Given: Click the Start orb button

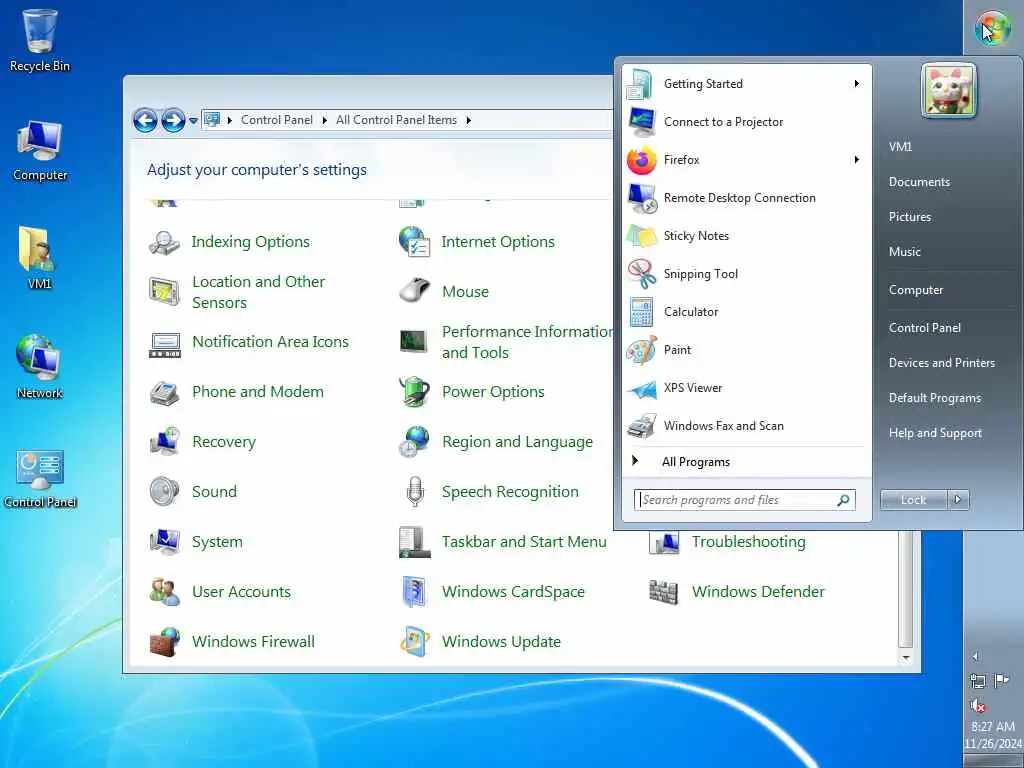Looking at the screenshot, I should (993, 27).
